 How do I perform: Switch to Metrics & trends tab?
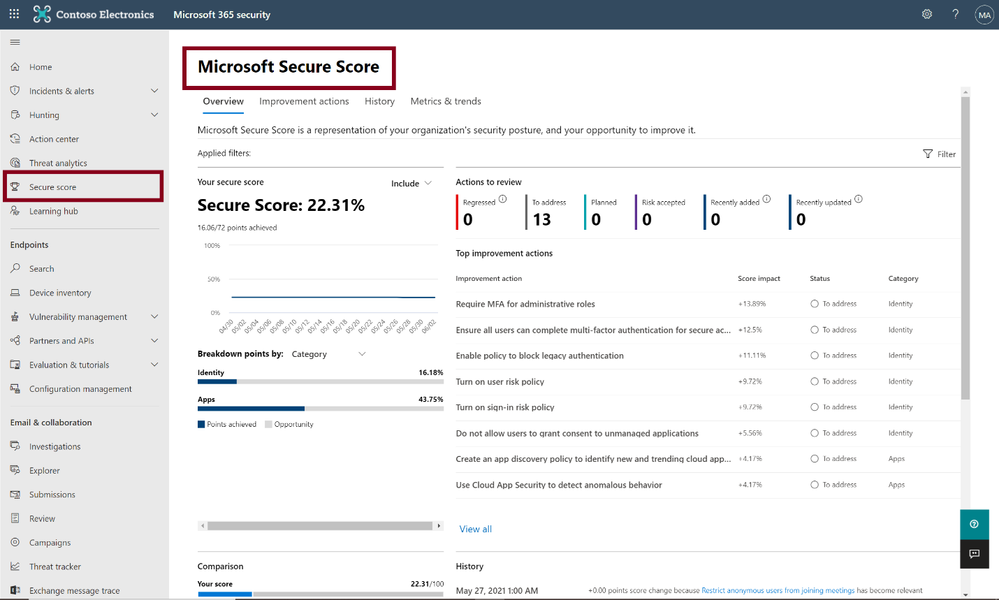click(445, 101)
